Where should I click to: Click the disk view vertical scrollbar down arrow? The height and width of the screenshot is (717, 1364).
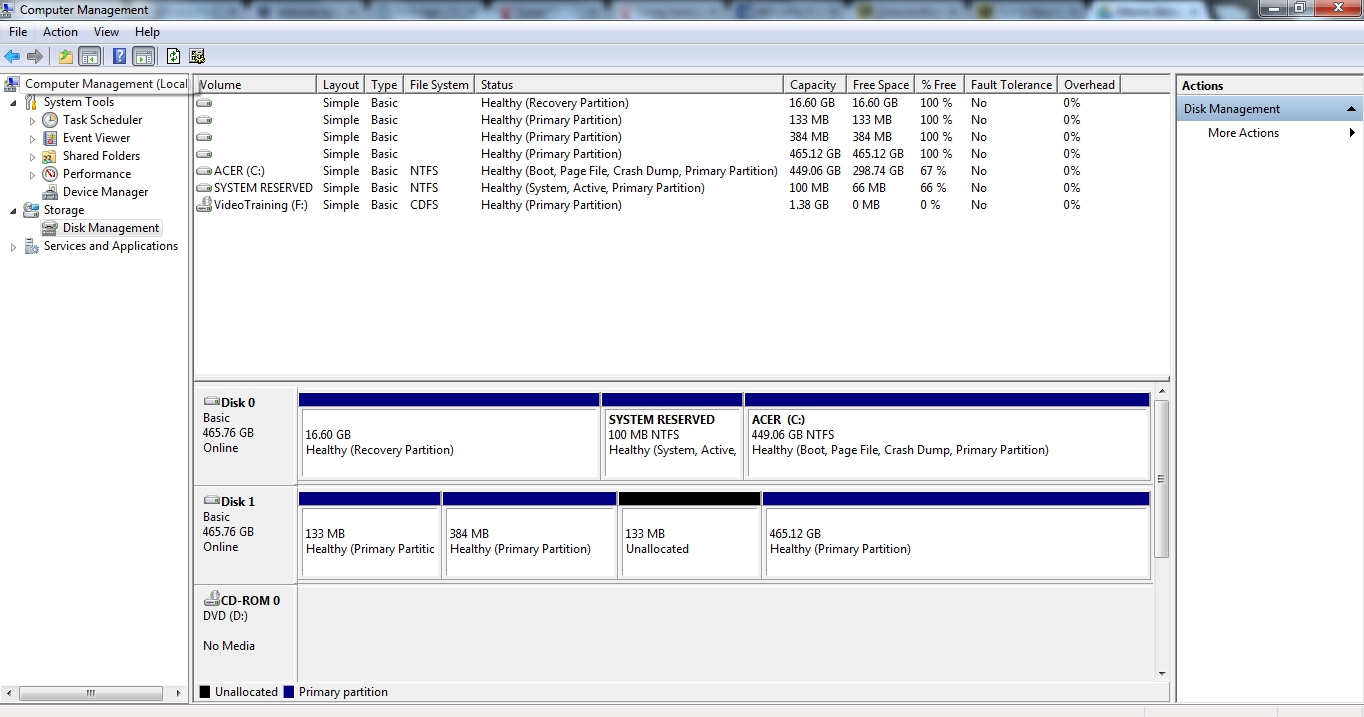1161,673
